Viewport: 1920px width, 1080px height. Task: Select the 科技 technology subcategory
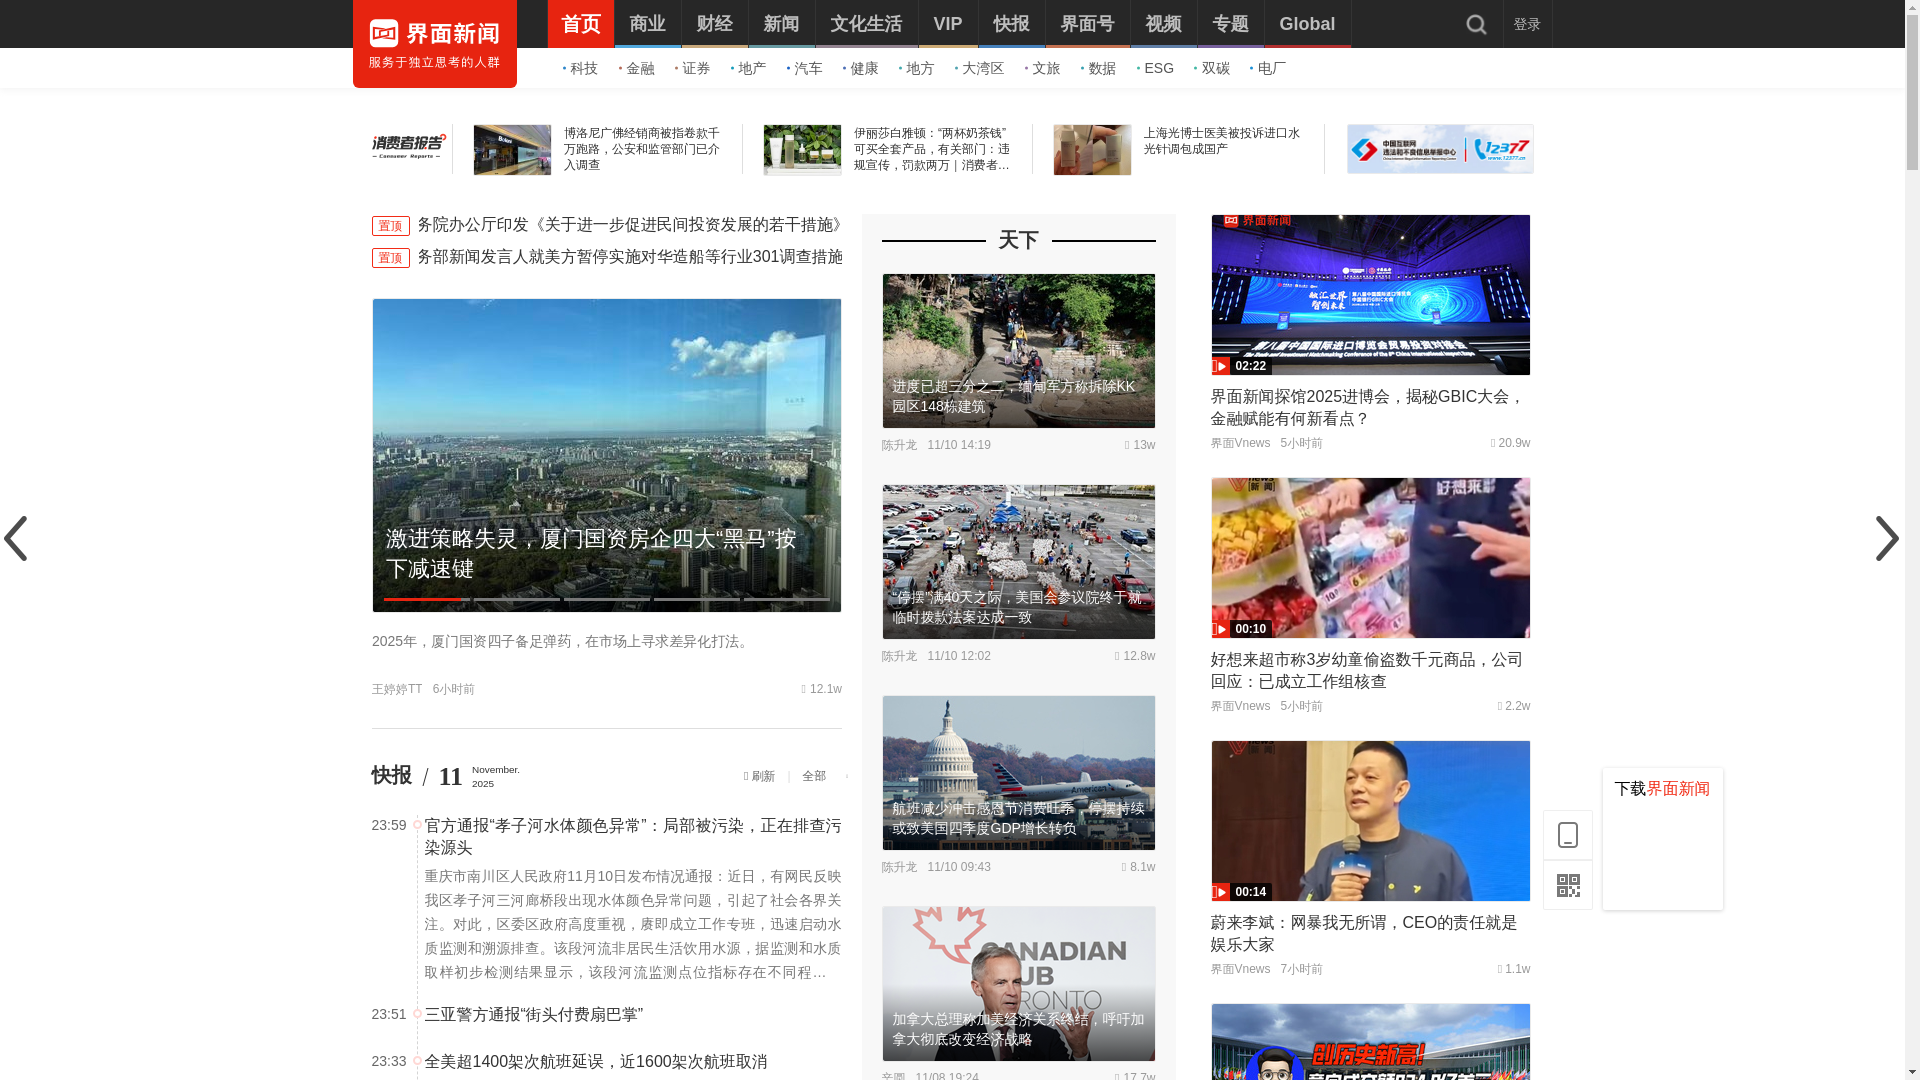click(x=583, y=68)
